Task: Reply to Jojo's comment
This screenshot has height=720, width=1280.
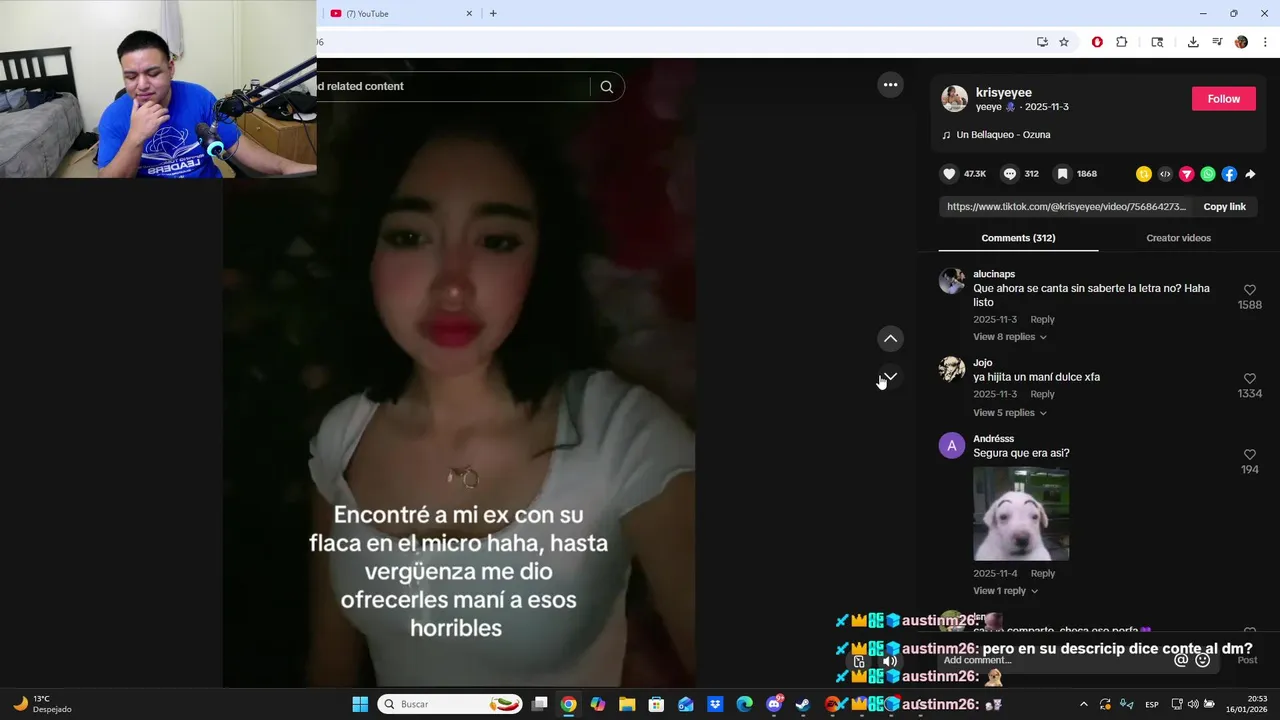Action: pyautogui.click(x=1042, y=394)
